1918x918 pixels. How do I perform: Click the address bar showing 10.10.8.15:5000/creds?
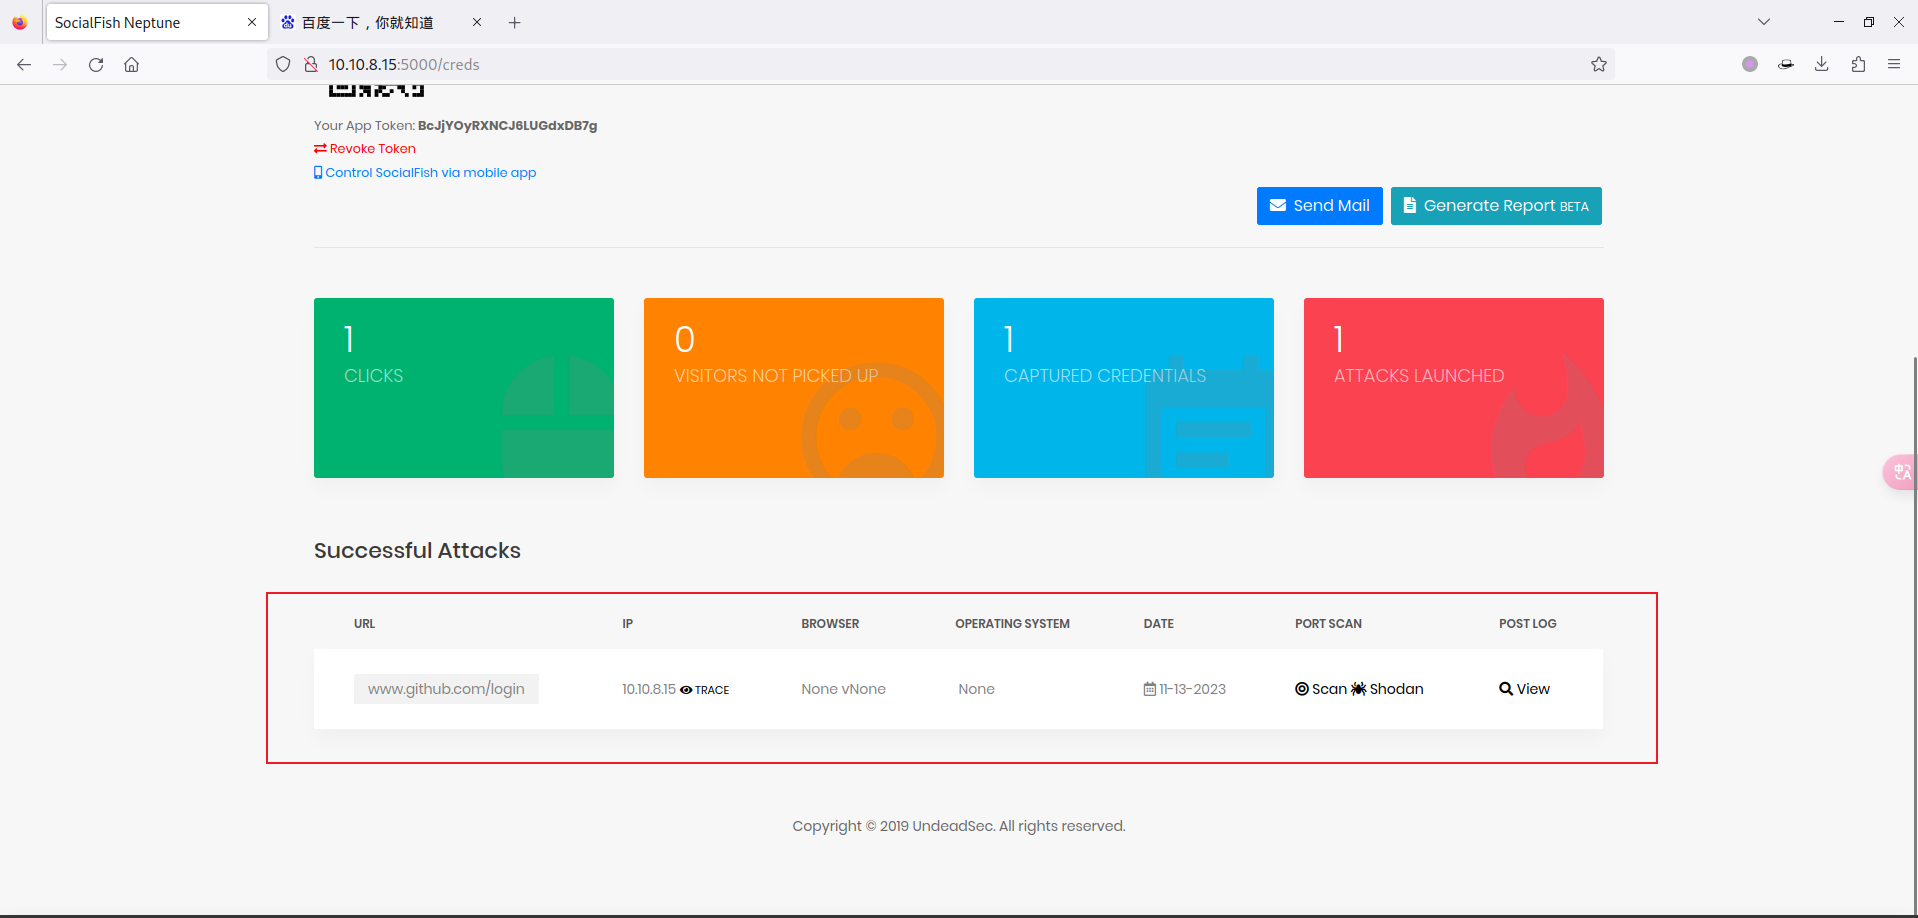[940, 64]
